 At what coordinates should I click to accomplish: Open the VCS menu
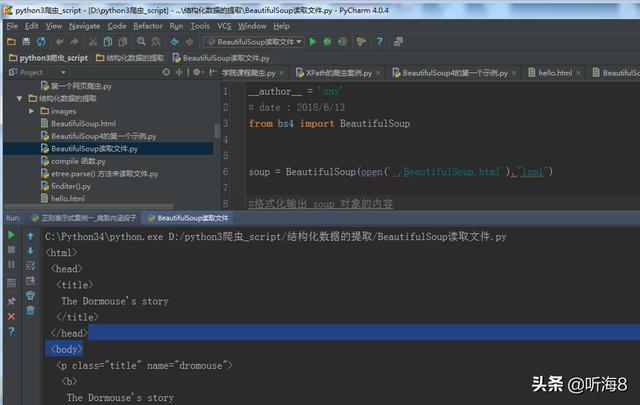[224, 26]
